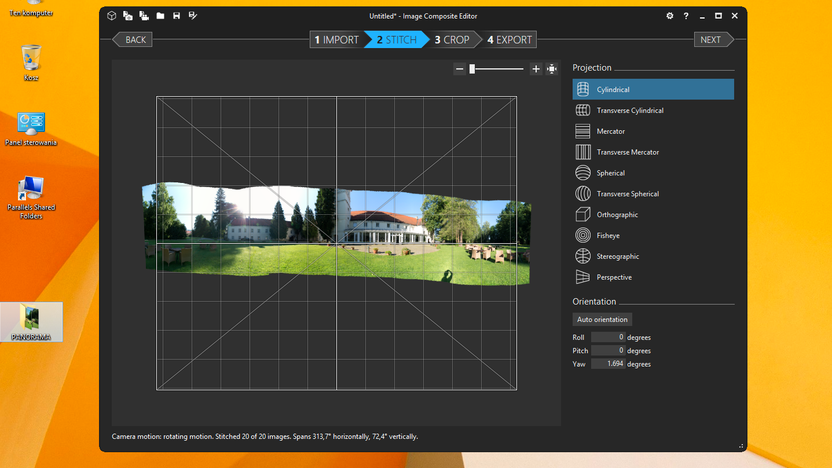This screenshot has height=468, width=832.
Task: Zoom out with the minus icon
Action: click(x=460, y=68)
